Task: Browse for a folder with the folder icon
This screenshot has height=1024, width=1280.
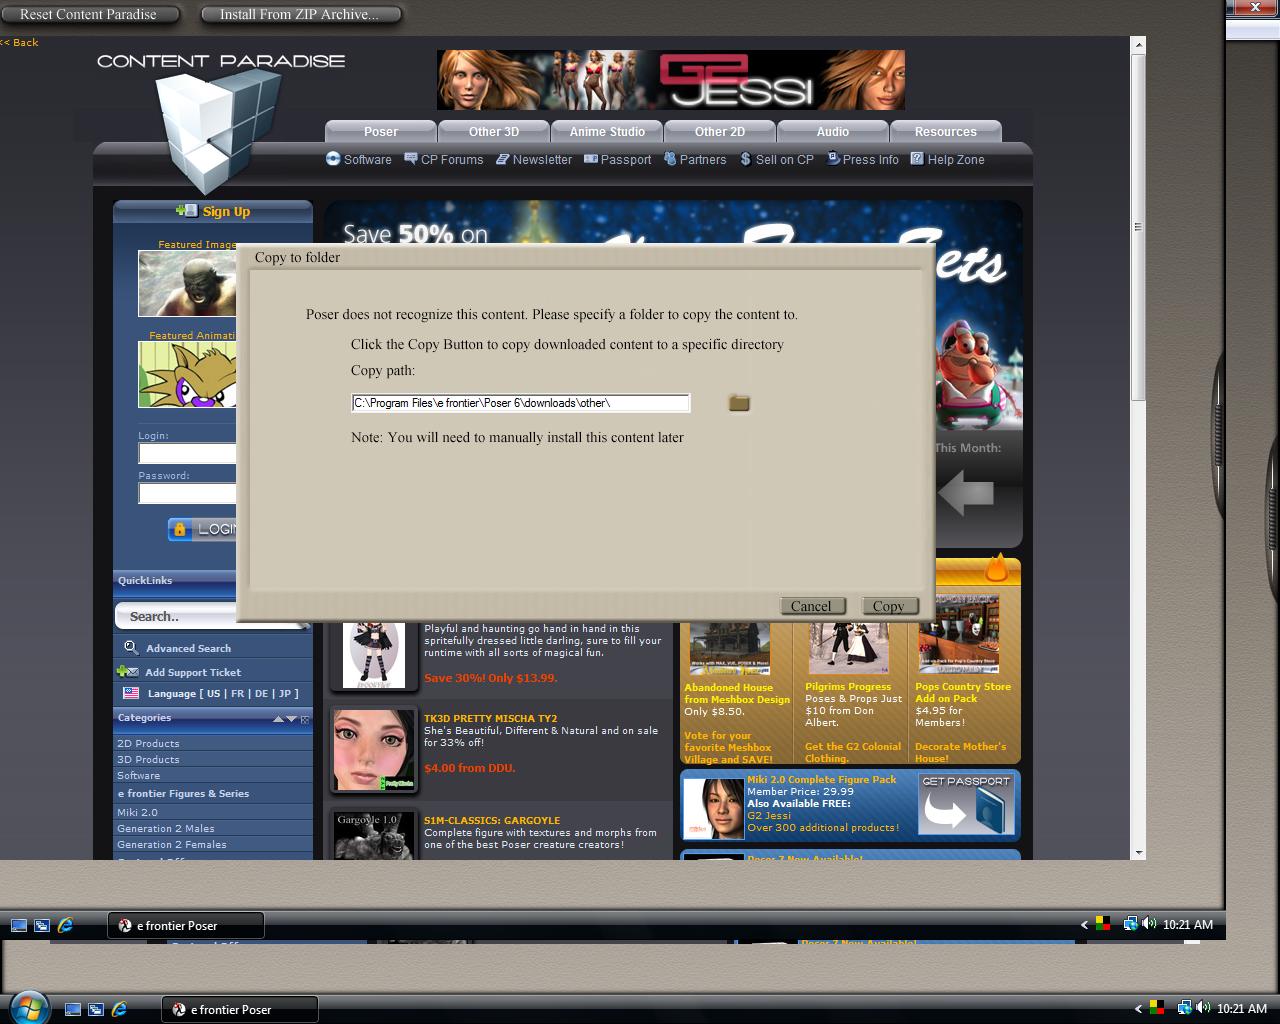Action: [x=739, y=402]
